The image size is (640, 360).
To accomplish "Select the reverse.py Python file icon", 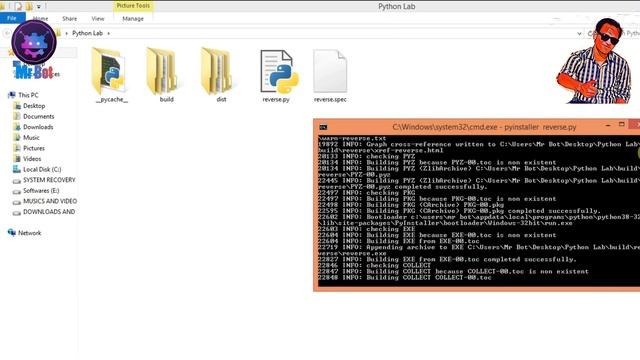I will click(279, 72).
